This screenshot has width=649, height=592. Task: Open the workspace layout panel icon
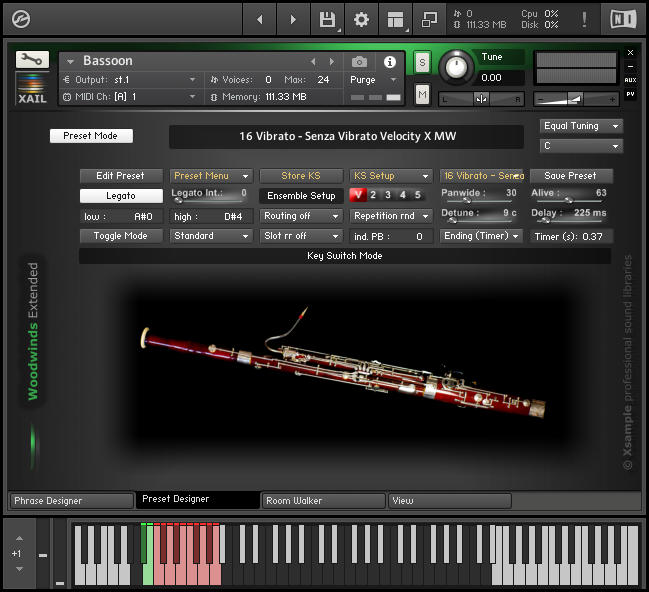(395, 19)
